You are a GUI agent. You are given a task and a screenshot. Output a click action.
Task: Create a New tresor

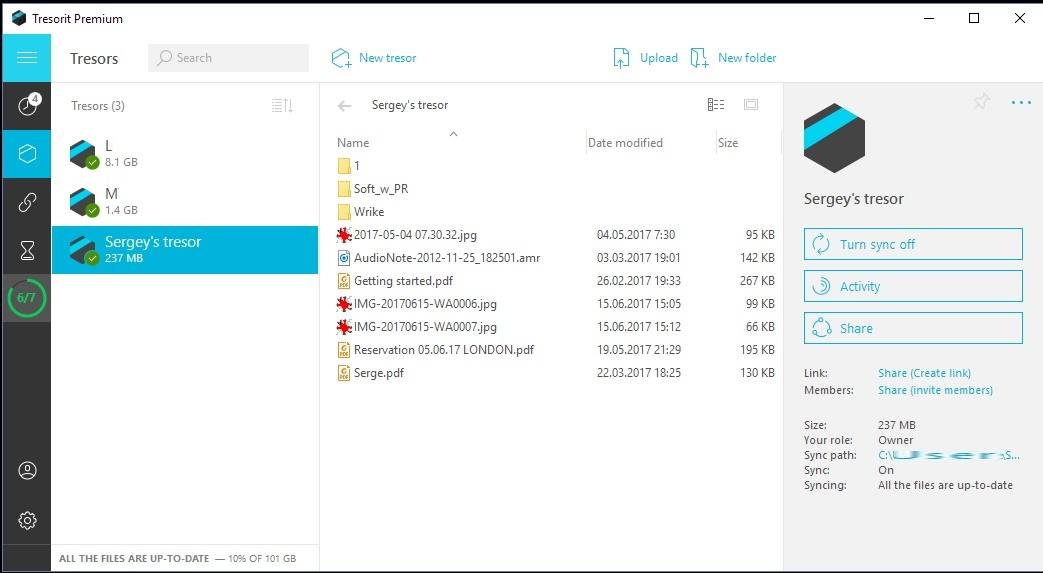pyautogui.click(x=374, y=58)
